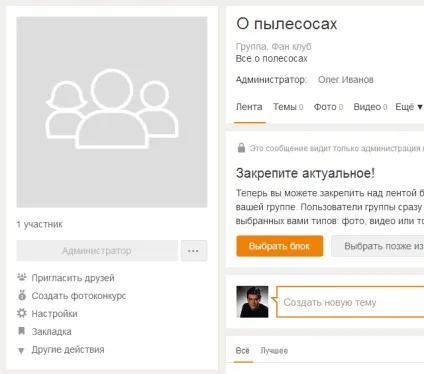Select the Лучшее feed filter tab
The height and width of the screenshot is (374, 424).
(x=274, y=351)
